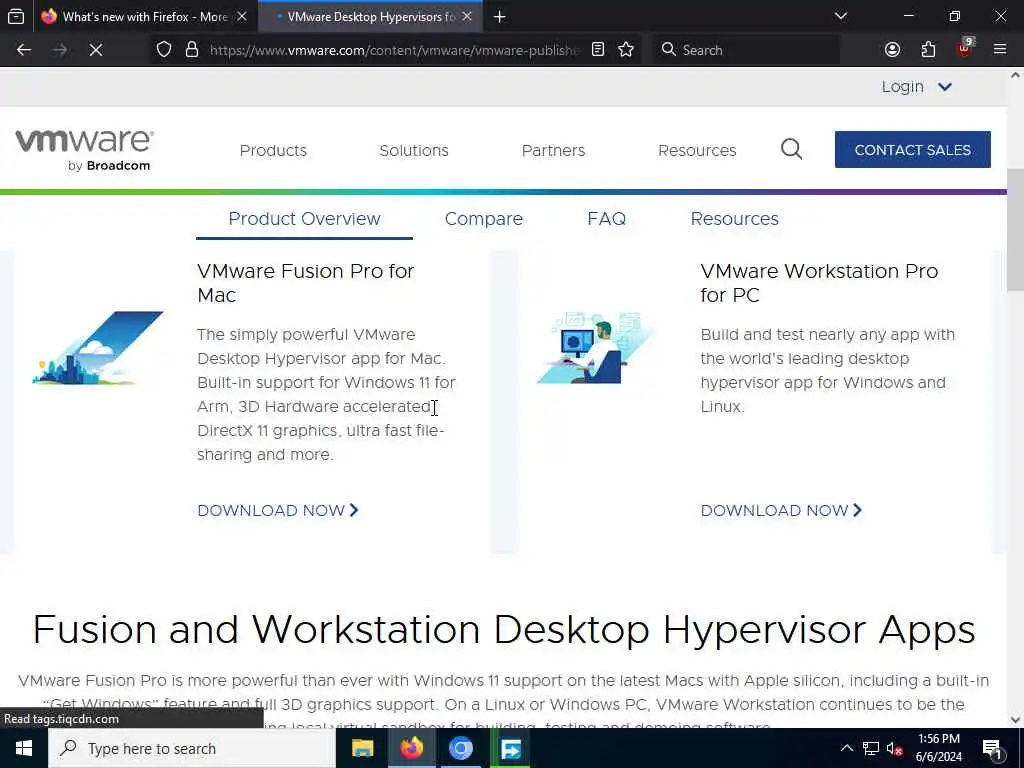Viewport: 1024px width, 768px height.
Task: Click the Firefox search box
Action: 746,50
